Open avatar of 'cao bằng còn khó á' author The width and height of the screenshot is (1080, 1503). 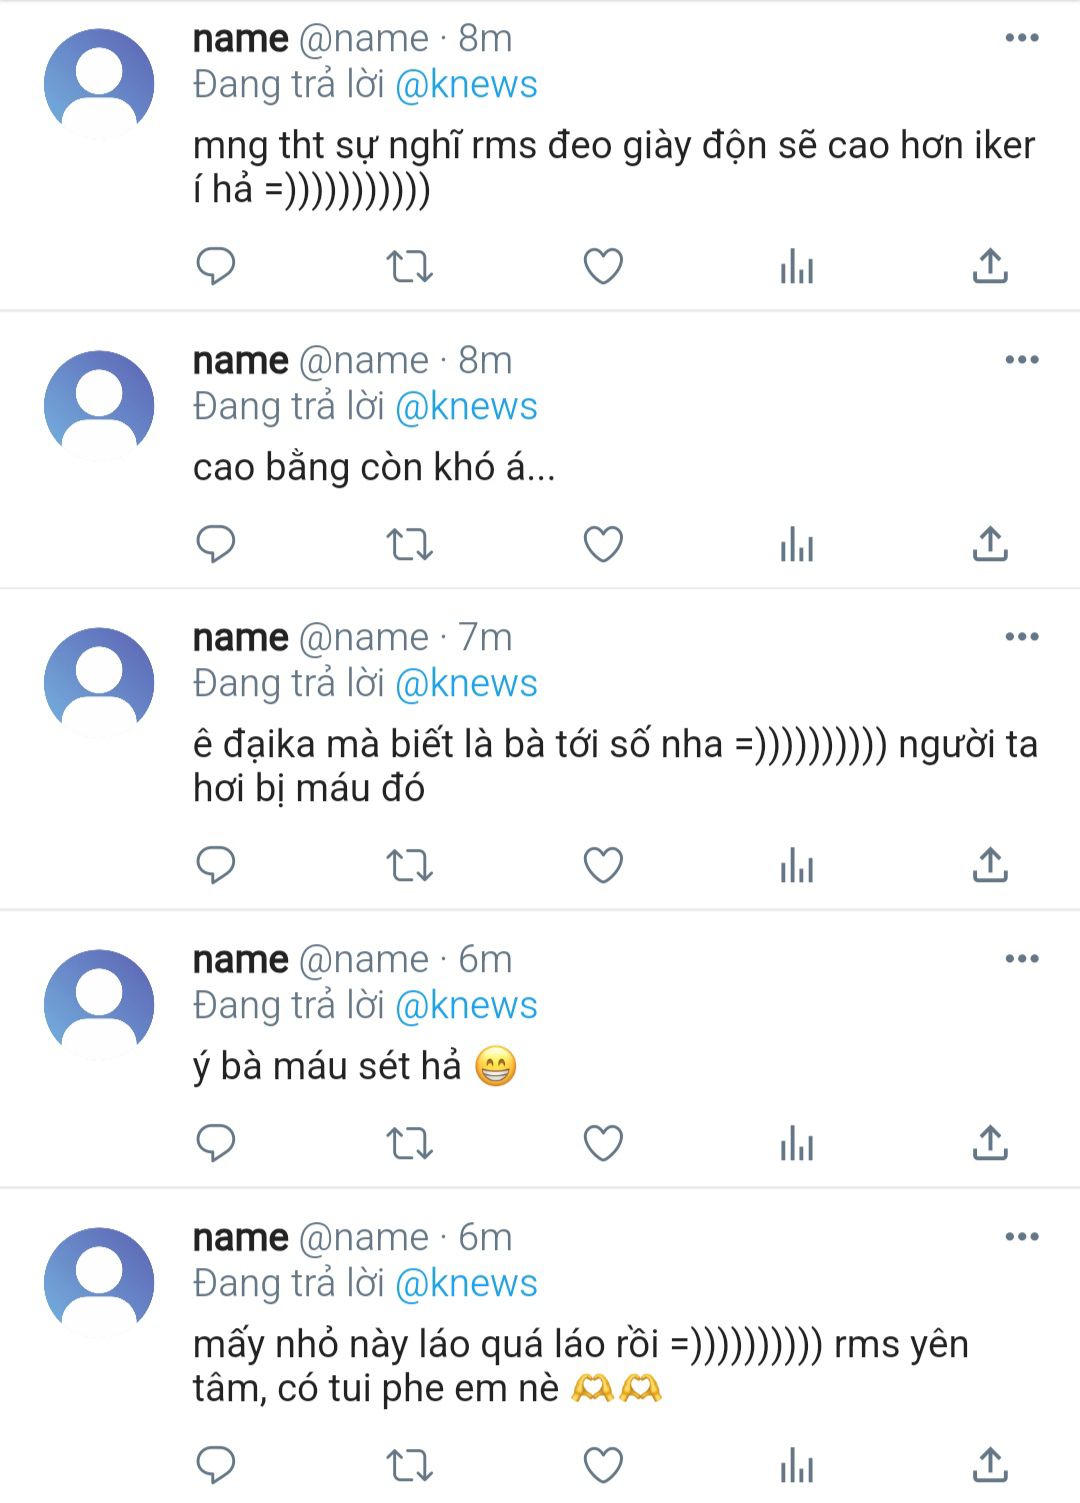(99, 405)
